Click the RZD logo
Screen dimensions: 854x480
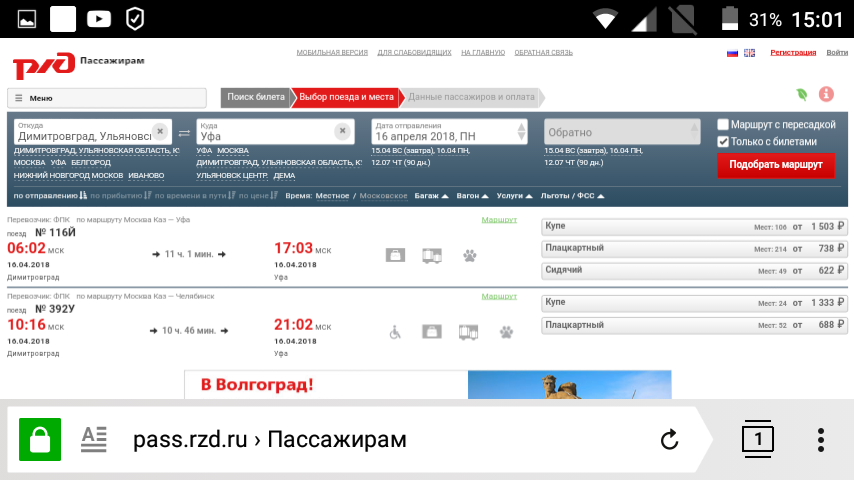(44, 65)
